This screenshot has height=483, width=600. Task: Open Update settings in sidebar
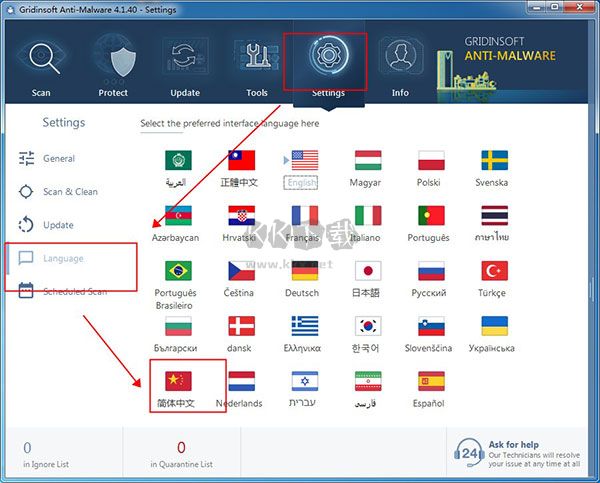pos(46,225)
